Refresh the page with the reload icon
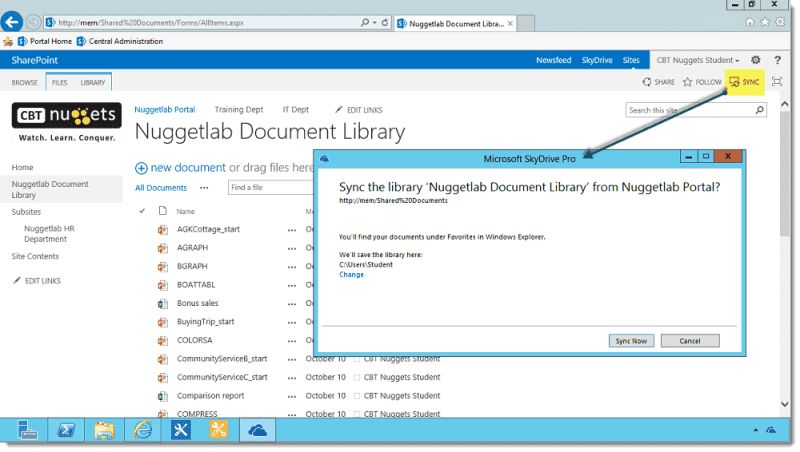Viewport: 800px width, 452px height. click(385, 22)
